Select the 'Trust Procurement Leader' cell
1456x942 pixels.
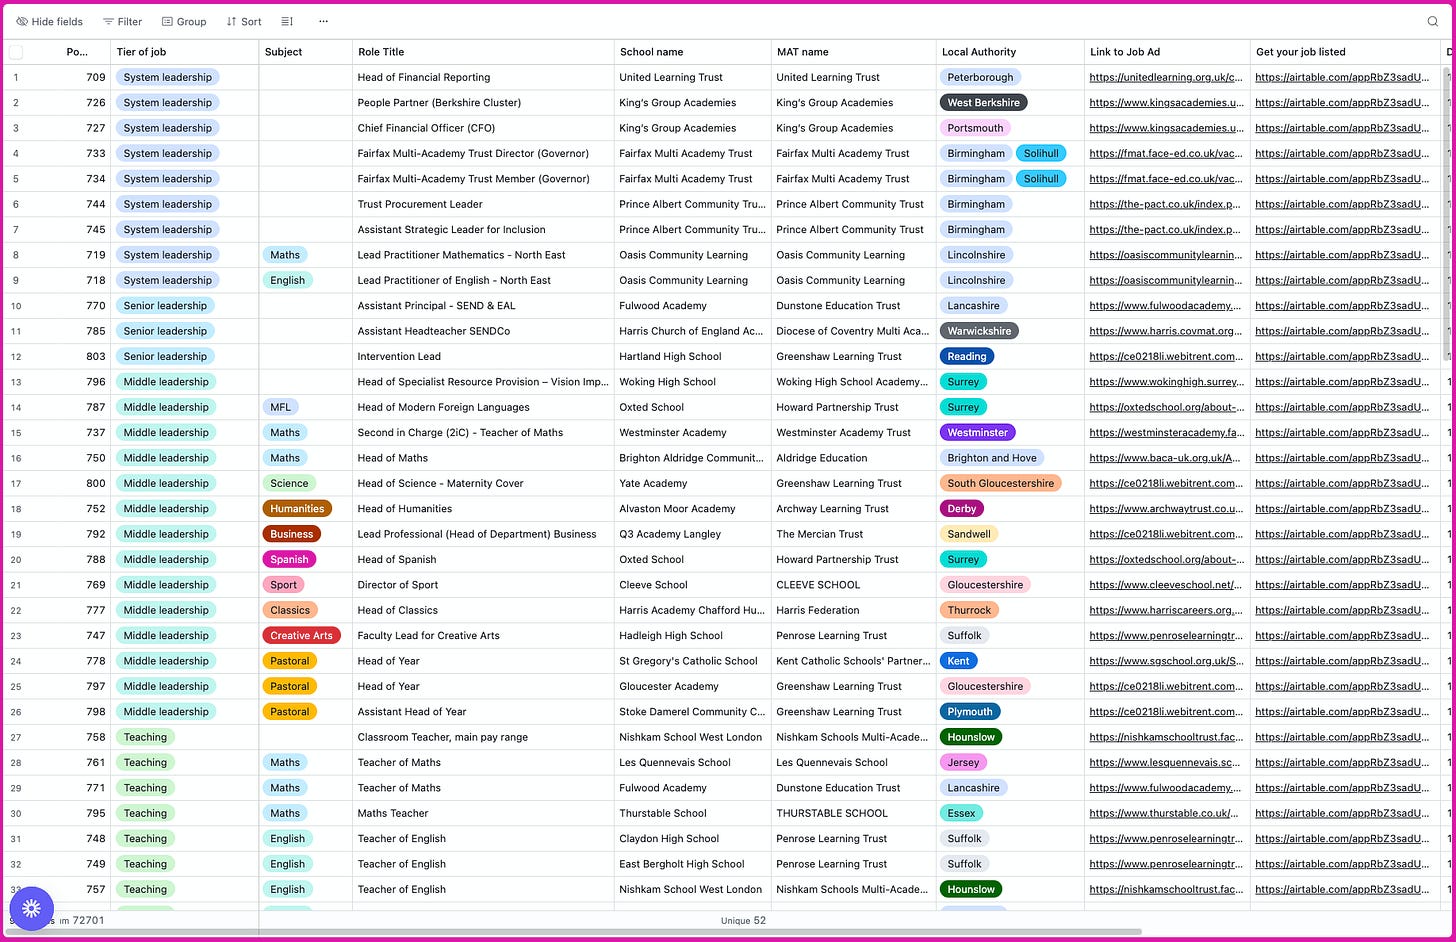click(x=483, y=204)
